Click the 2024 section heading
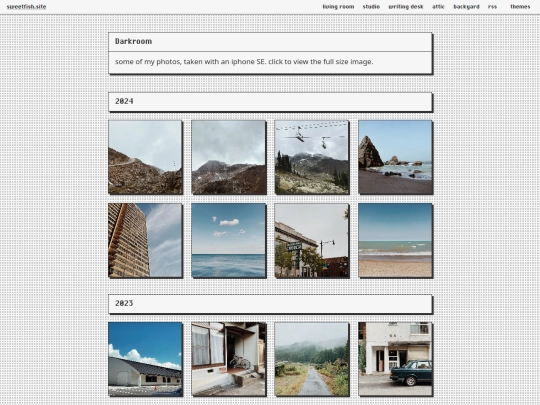This screenshot has width=540, height=405. (124, 101)
